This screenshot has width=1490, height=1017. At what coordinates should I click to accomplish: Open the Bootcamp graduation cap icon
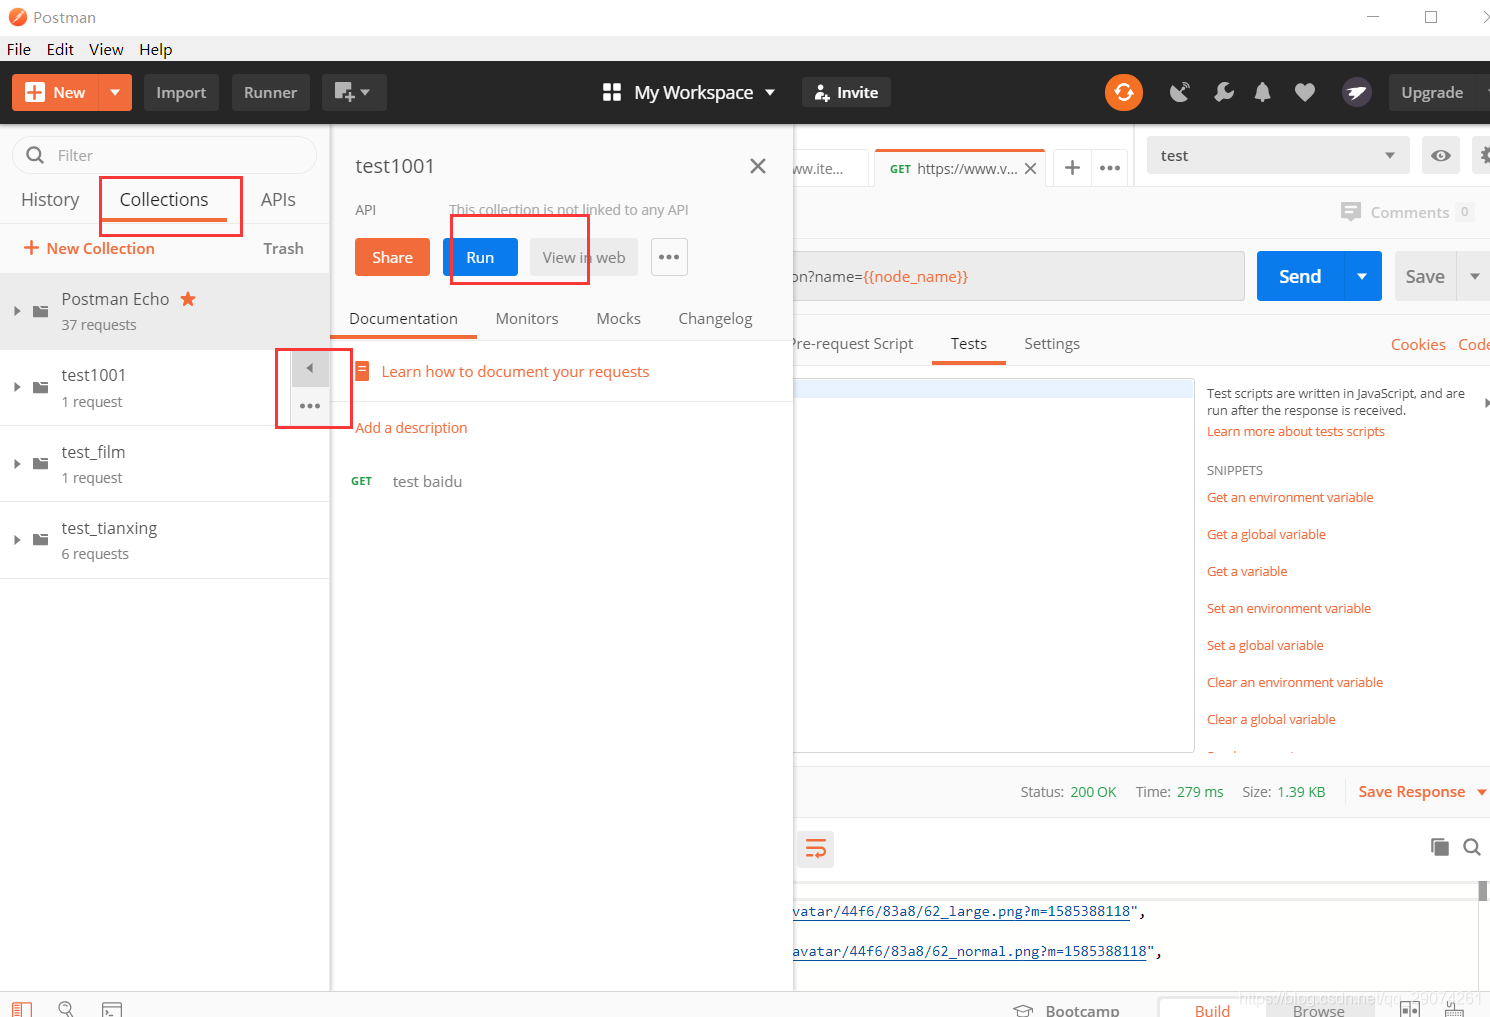tap(1023, 1010)
